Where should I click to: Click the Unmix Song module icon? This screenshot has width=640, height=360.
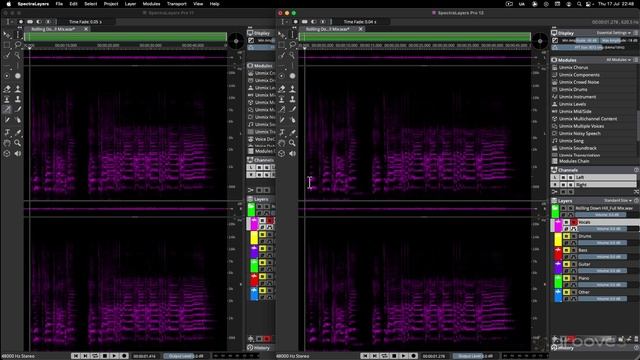[555, 140]
